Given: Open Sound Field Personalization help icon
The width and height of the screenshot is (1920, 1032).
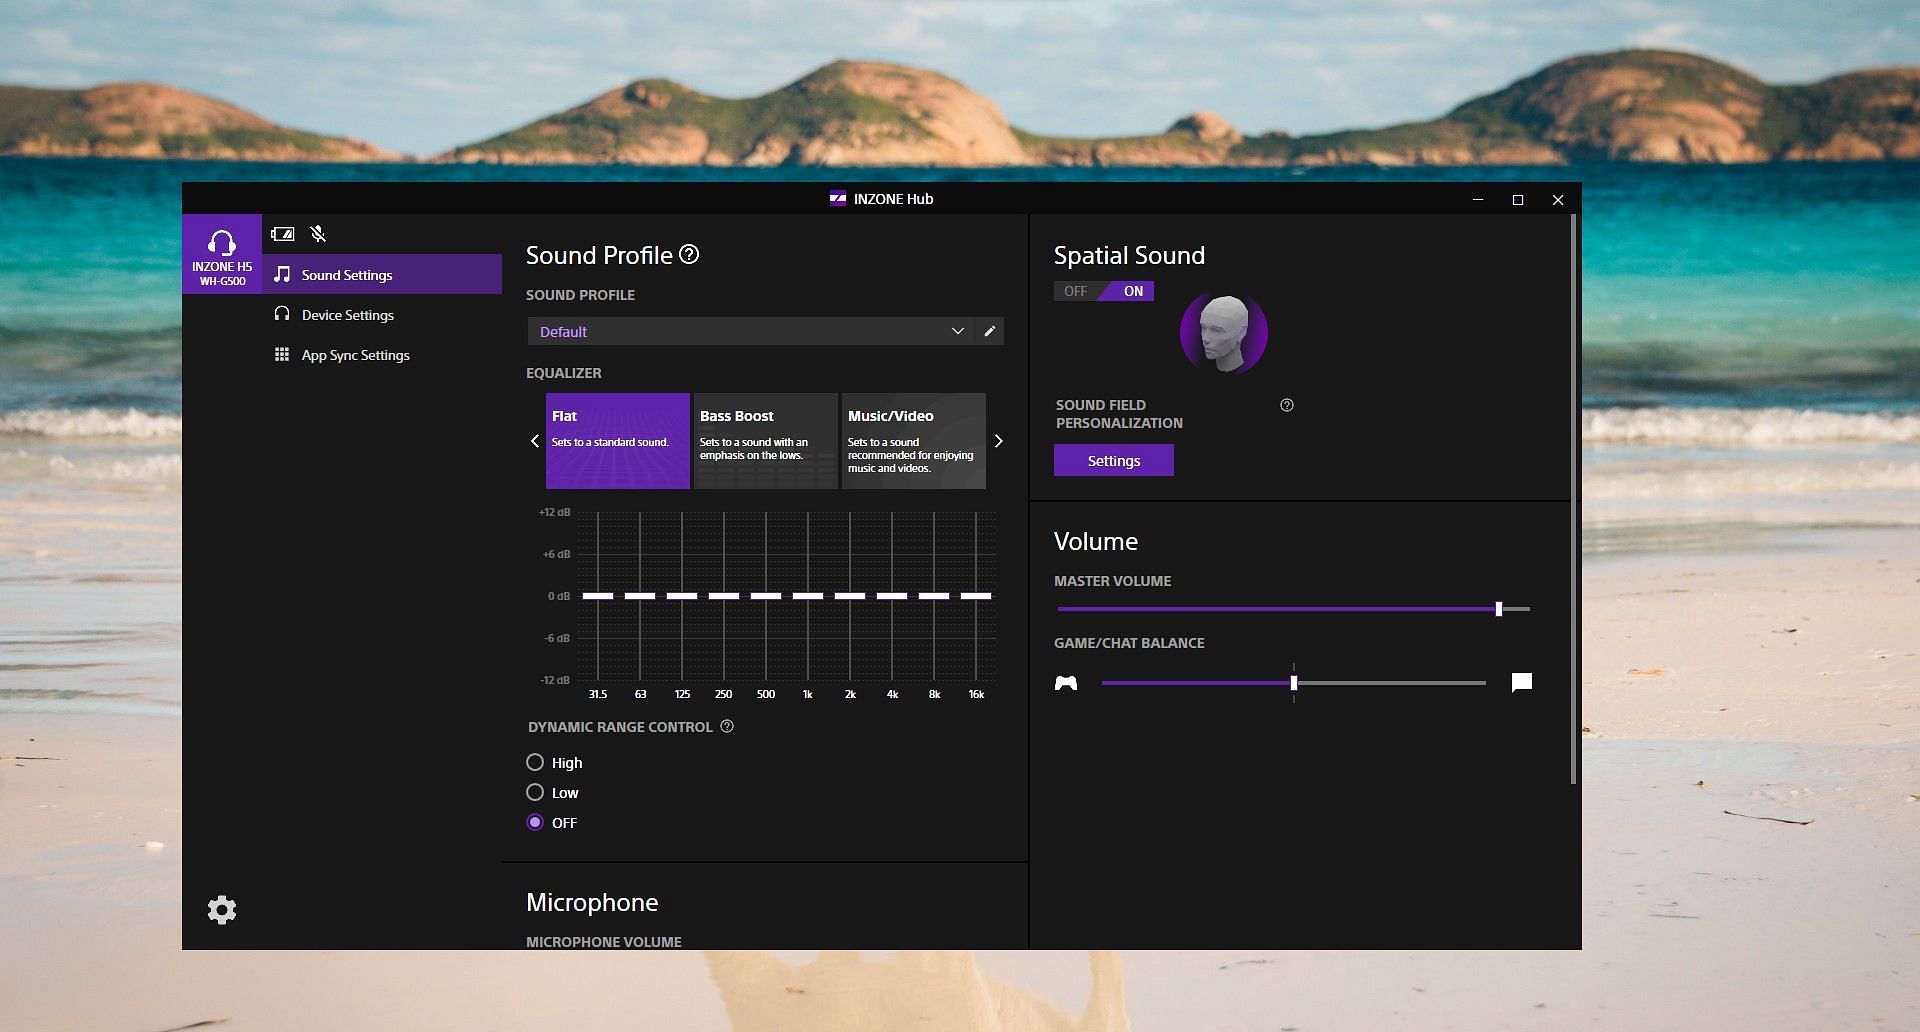Looking at the screenshot, I should 1287,405.
